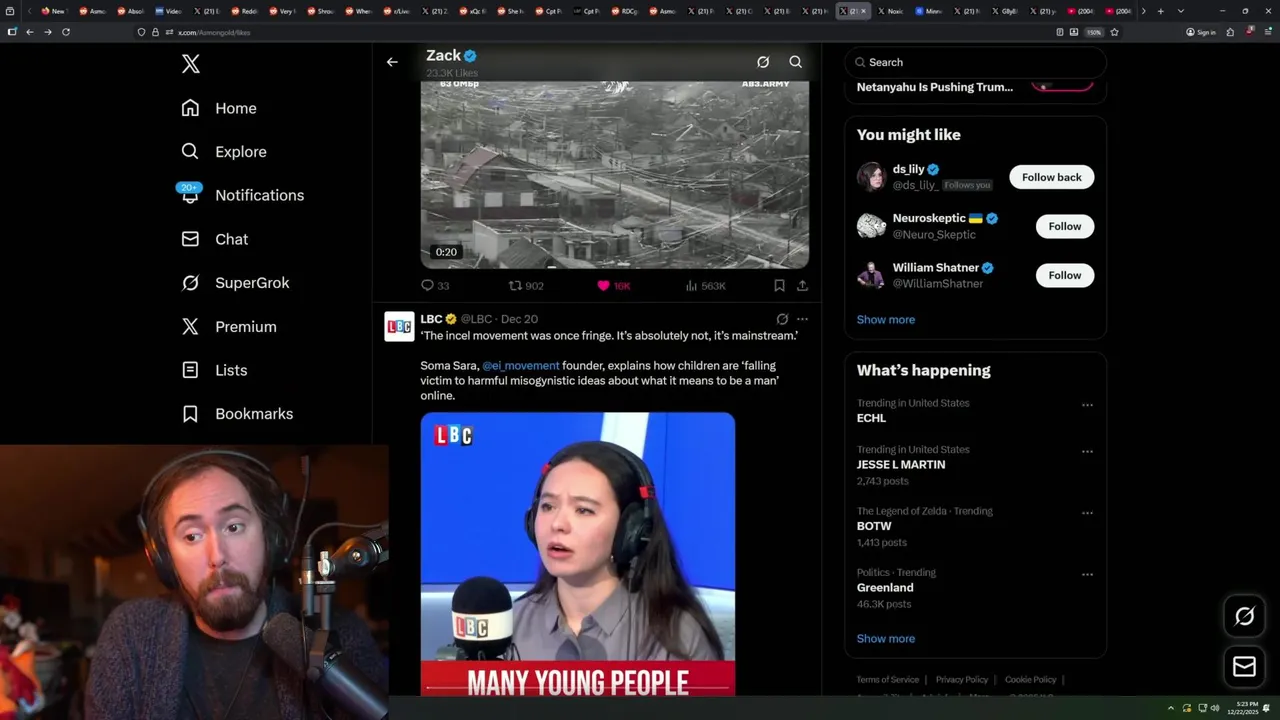Open Lists in the sidebar
Viewport: 1280px width, 720px height.
pyautogui.click(x=214, y=370)
